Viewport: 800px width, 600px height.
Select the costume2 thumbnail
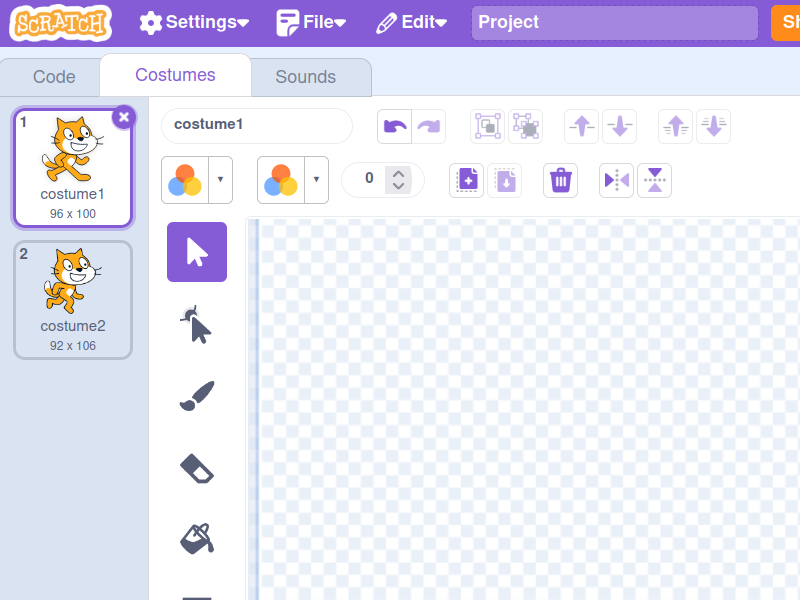click(72, 300)
